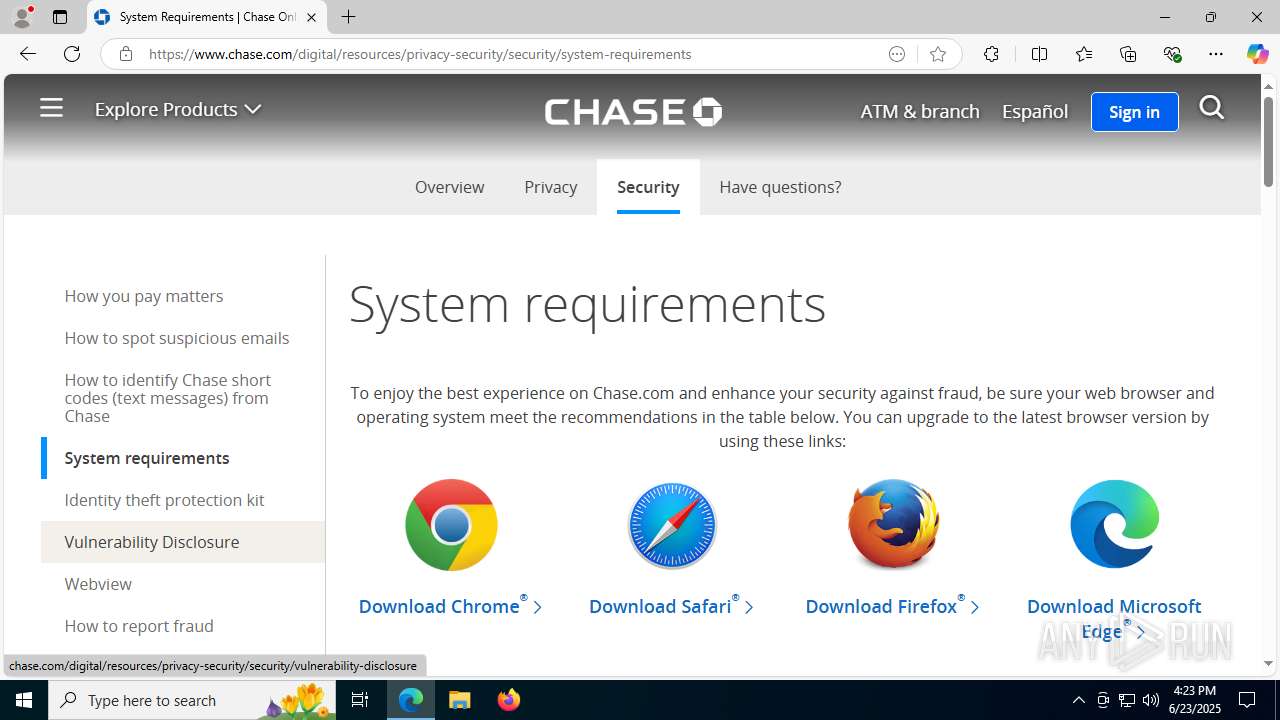Open How to spot suspicious emails
1280x720 pixels.
click(177, 338)
